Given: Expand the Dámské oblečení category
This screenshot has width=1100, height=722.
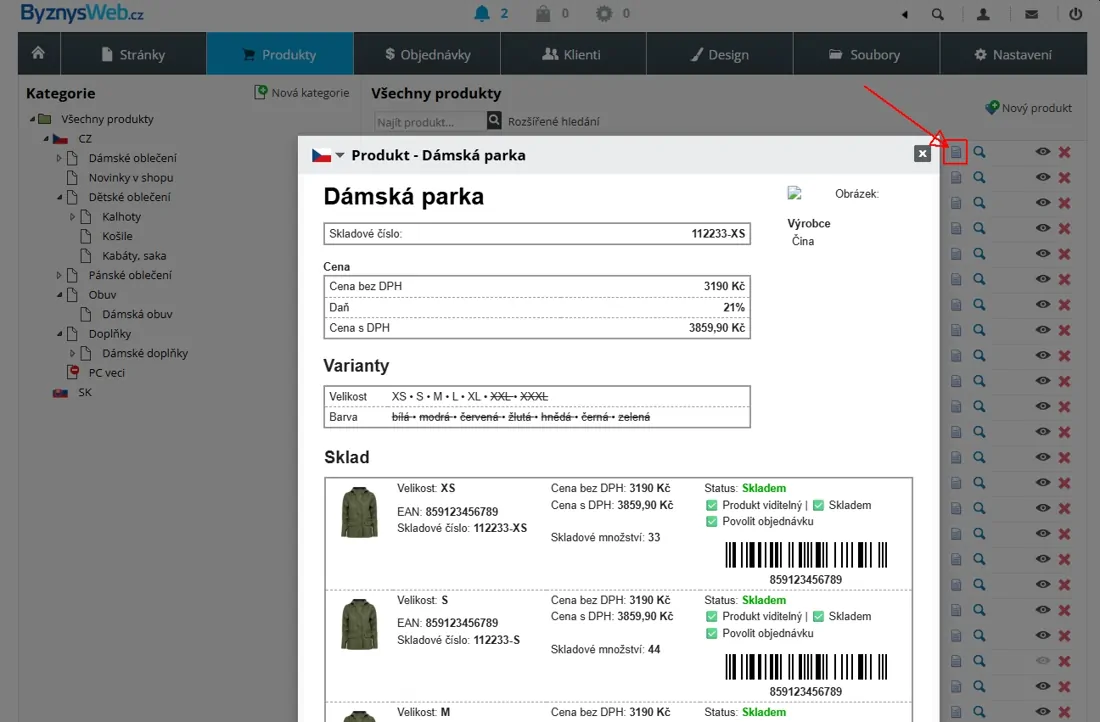Looking at the screenshot, I should 59,159.
